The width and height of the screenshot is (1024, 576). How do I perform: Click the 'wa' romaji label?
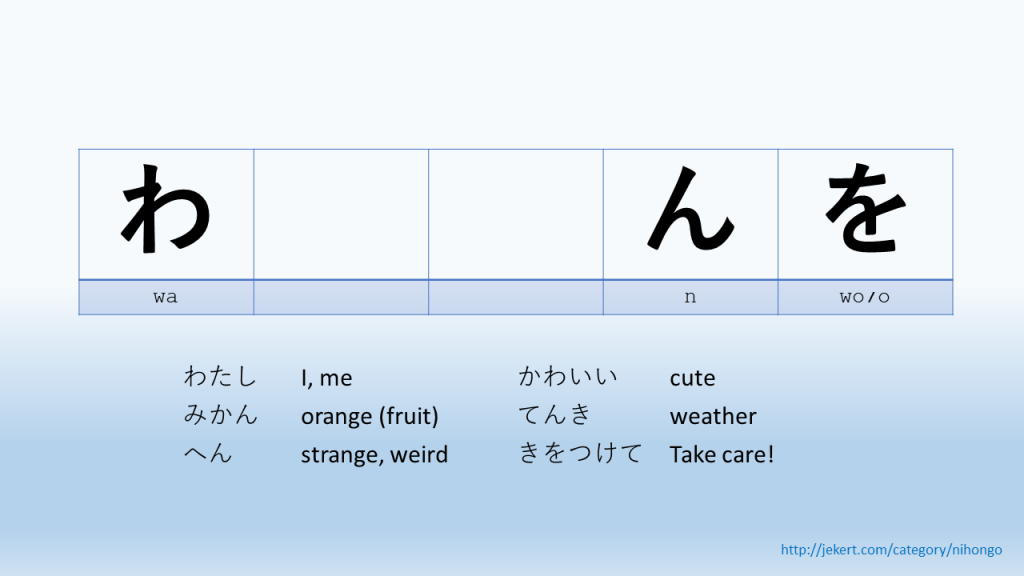[165, 297]
